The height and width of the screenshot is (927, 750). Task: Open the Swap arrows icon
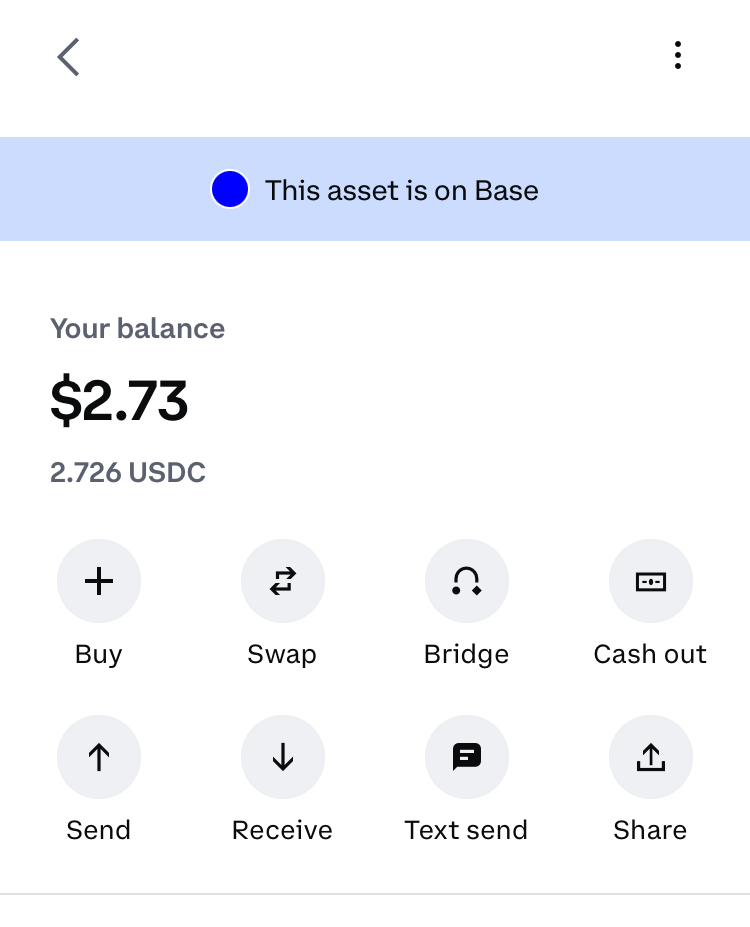283,581
